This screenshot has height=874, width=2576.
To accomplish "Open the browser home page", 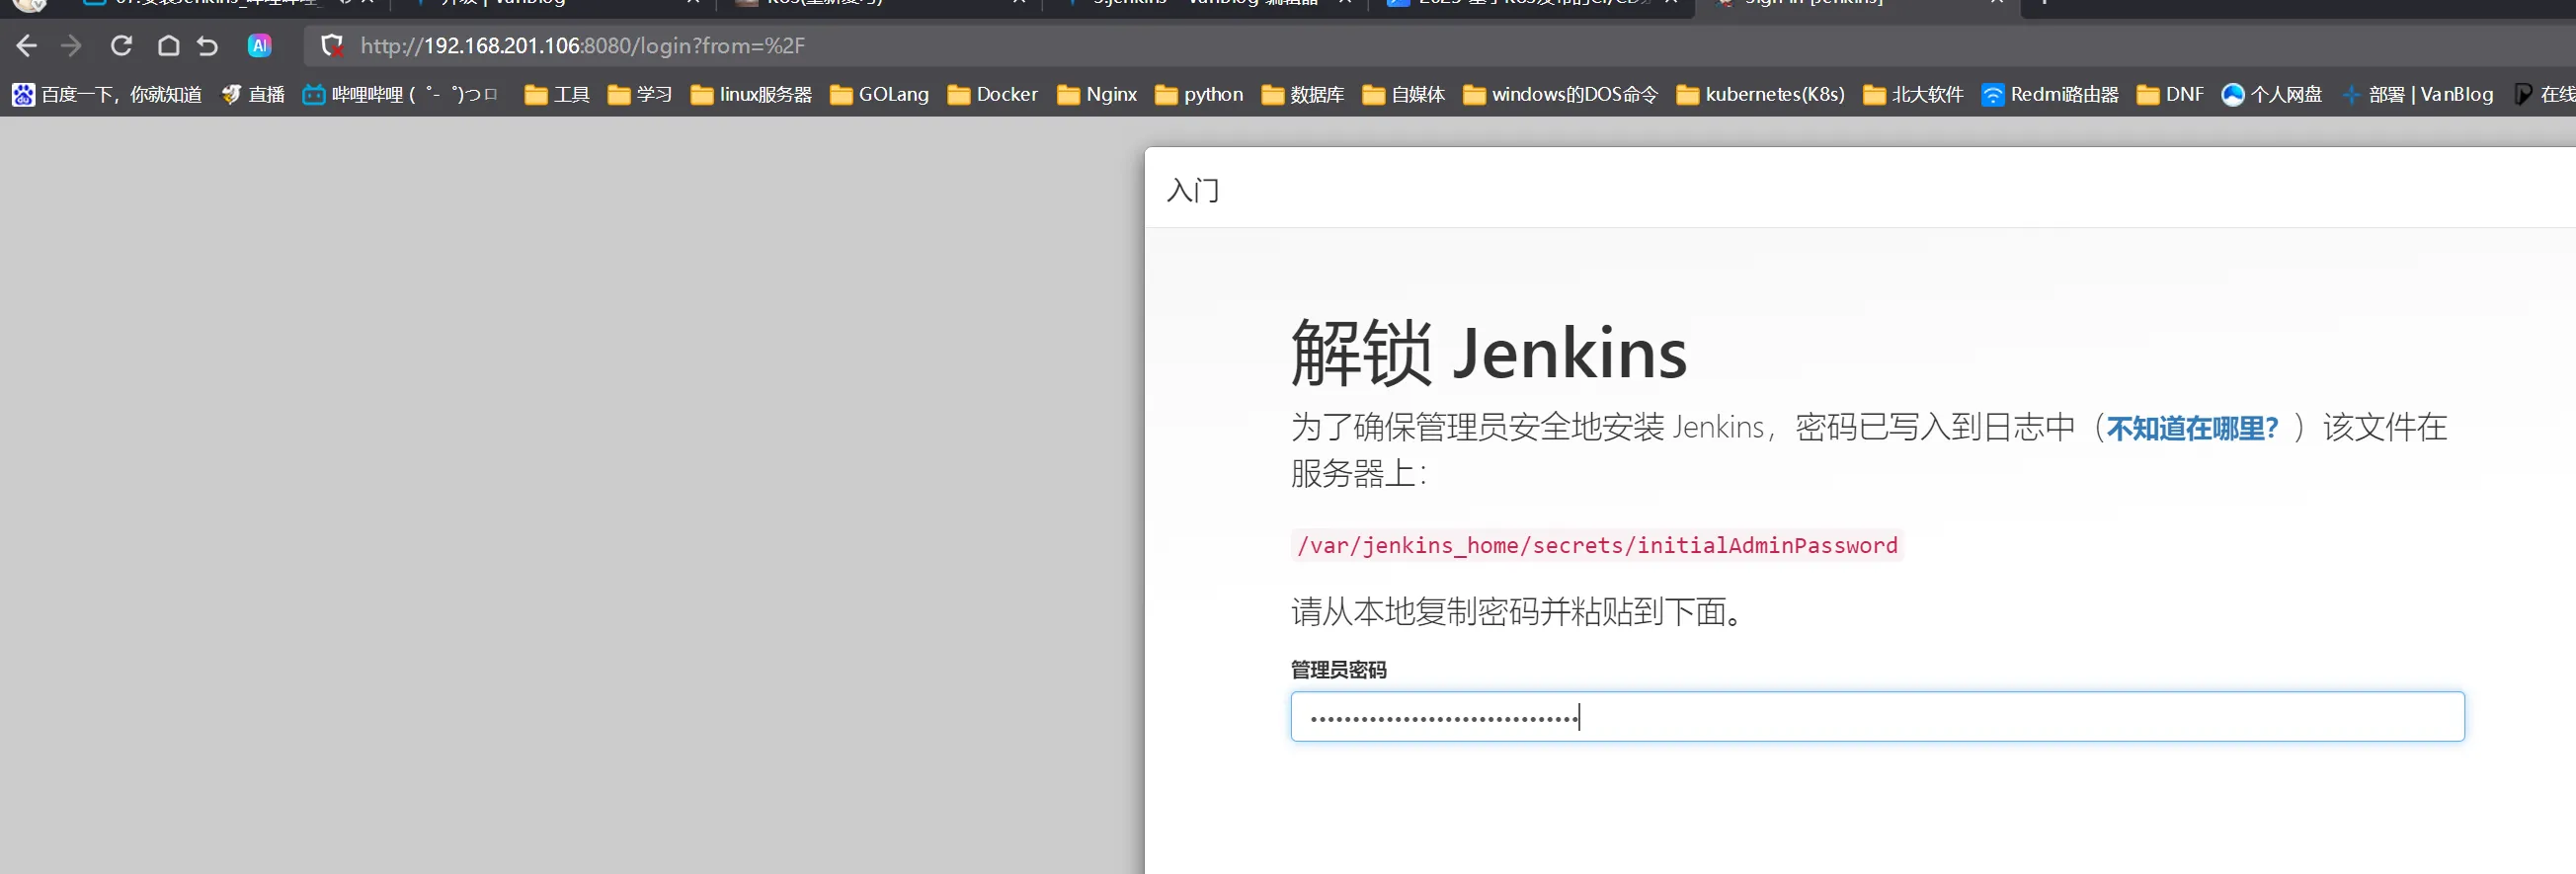I will coord(168,46).
